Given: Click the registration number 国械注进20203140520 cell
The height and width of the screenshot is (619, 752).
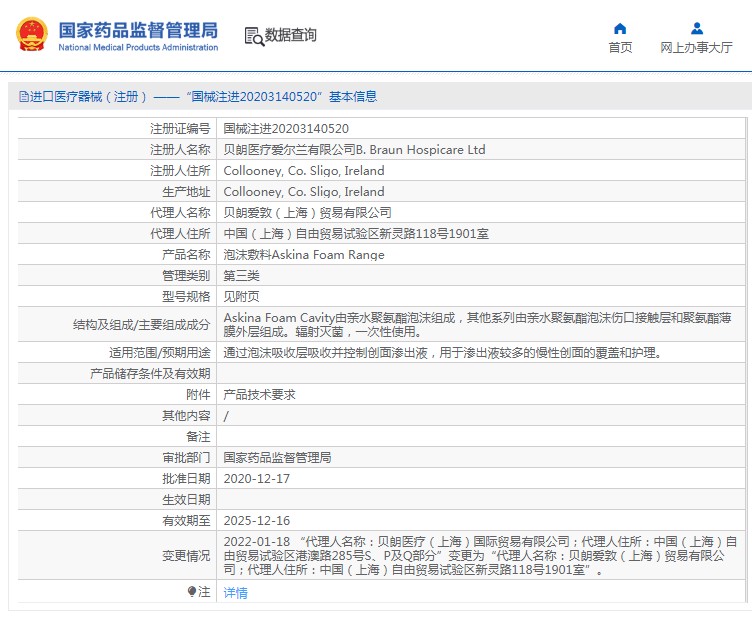Looking at the screenshot, I should [286, 129].
